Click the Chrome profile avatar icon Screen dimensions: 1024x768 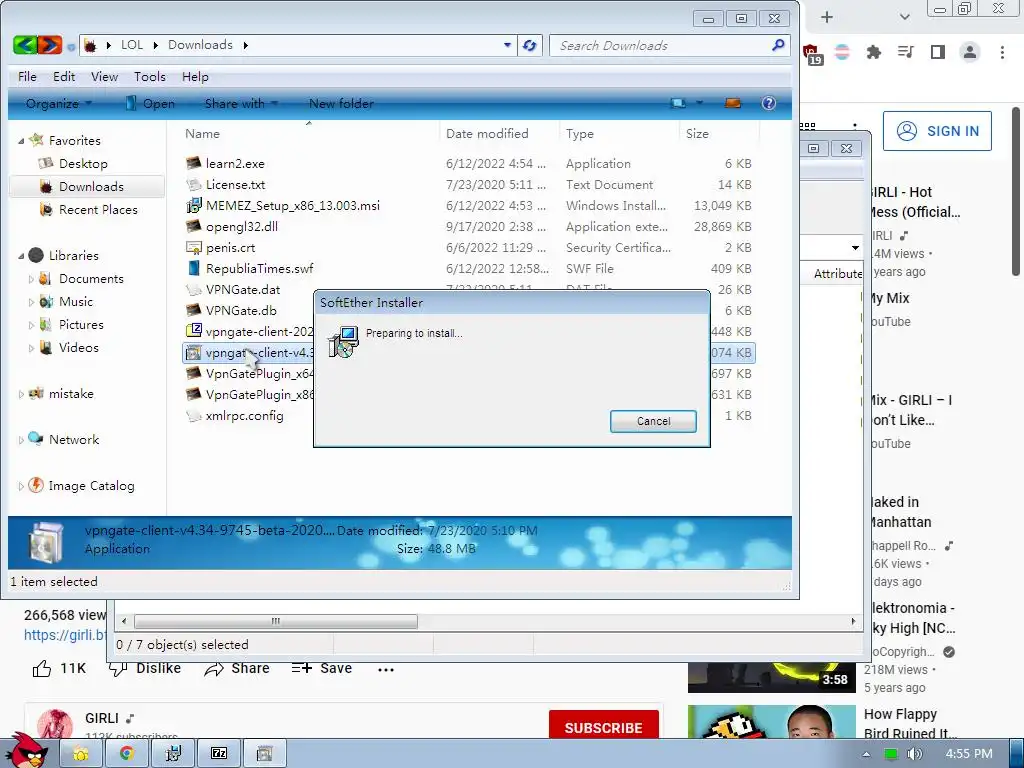click(x=970, y=52)
